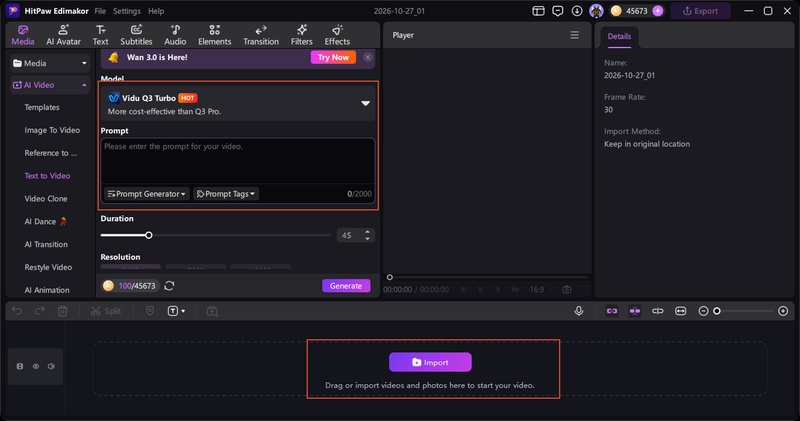Image resolution: width=800 pixels, height=421 pixels.
Task: Open the layout switcher icon
Action: pyautogui.click(x=538, y=11)
